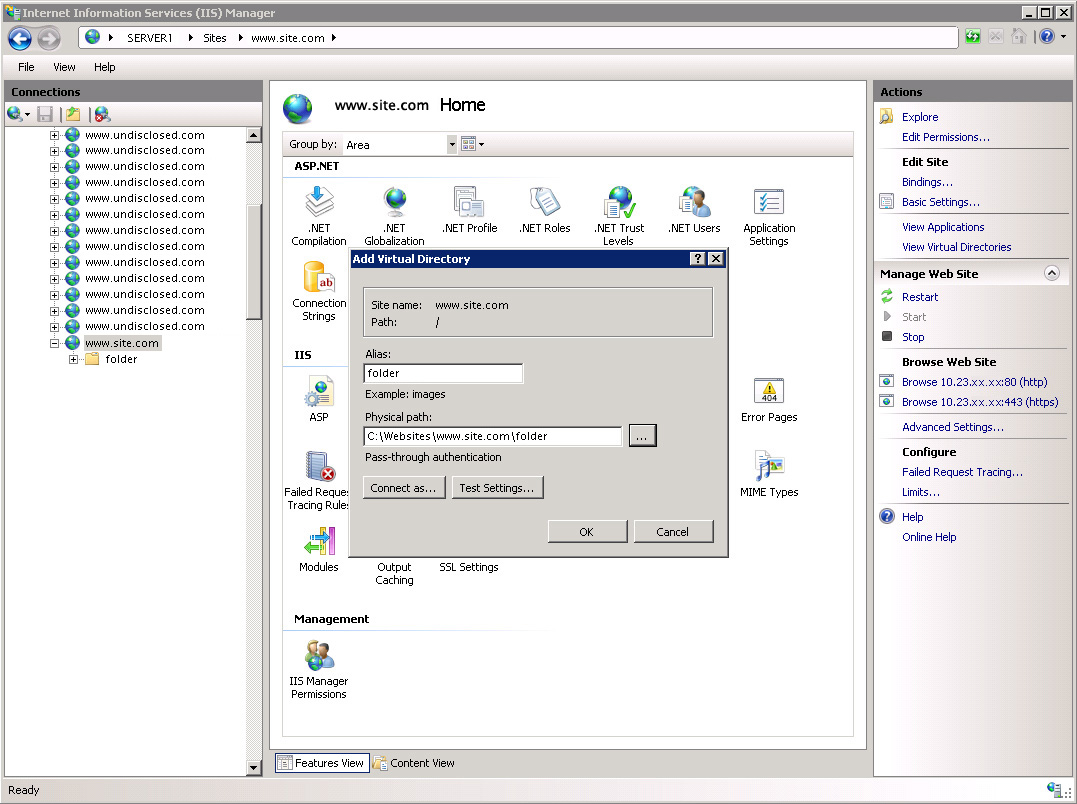Open the ASP feature icon
Viewport: 1077px width, 804px height.
[x=319, y=399]
